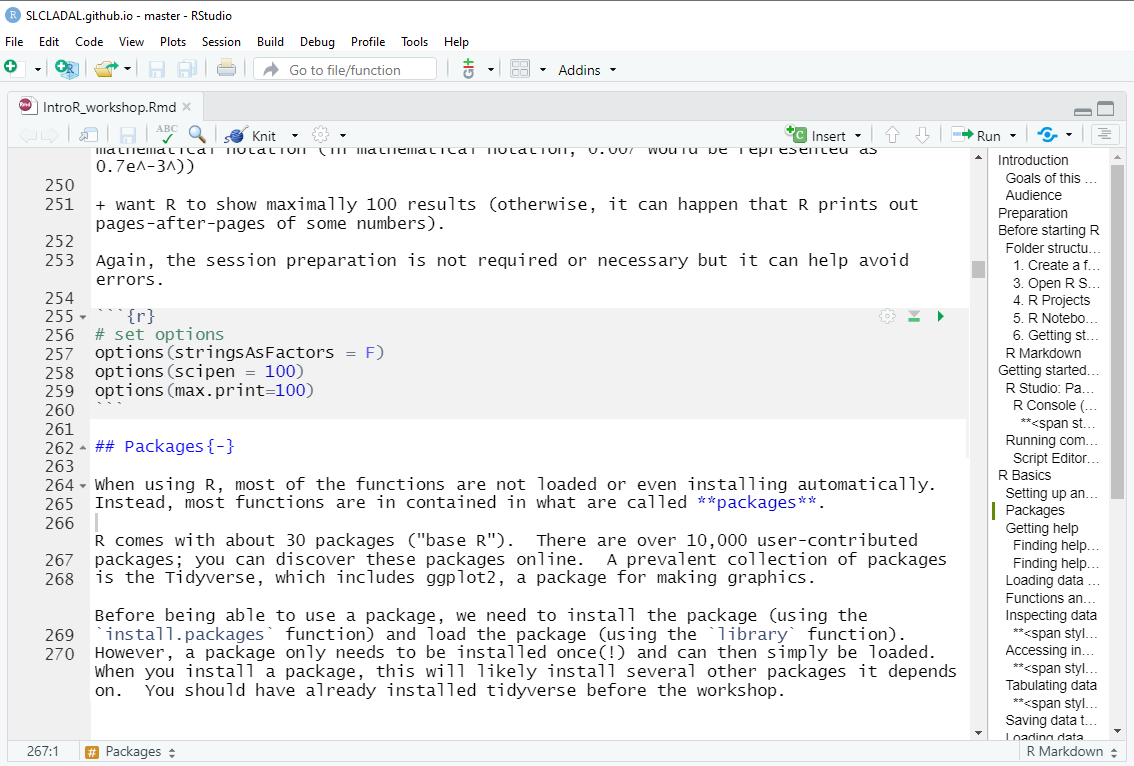Go to next section/chunk down arrow
The width and height of the screenshot is (1134, 766).
point(923,135)
